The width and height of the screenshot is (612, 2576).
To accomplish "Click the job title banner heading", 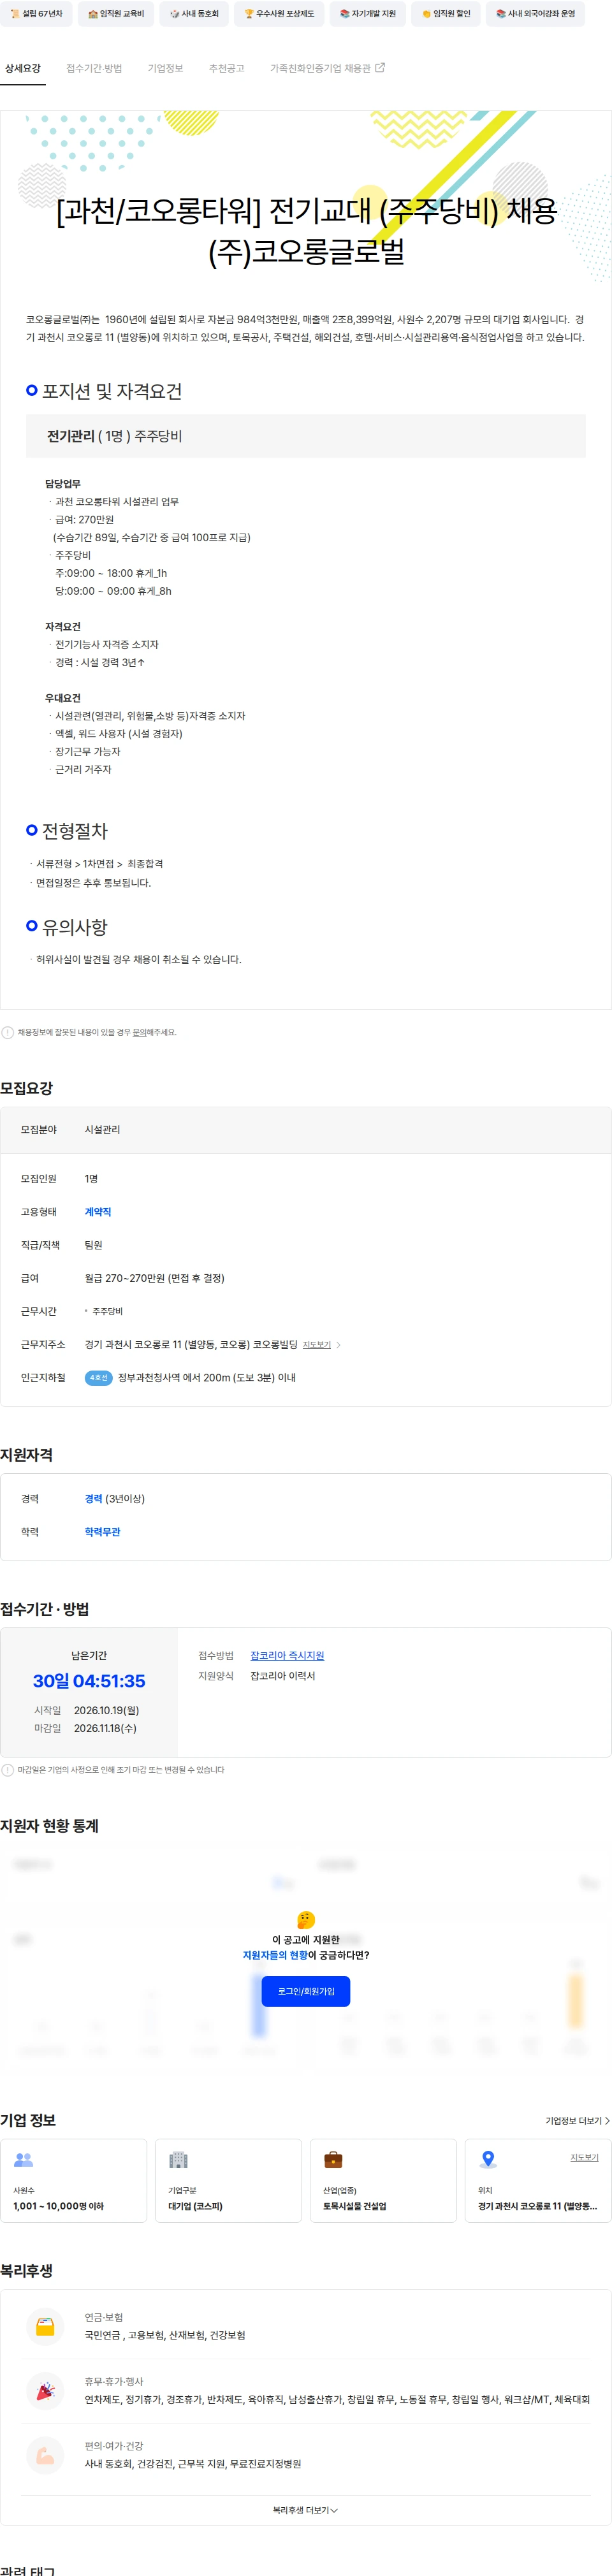I will [306, 231].
